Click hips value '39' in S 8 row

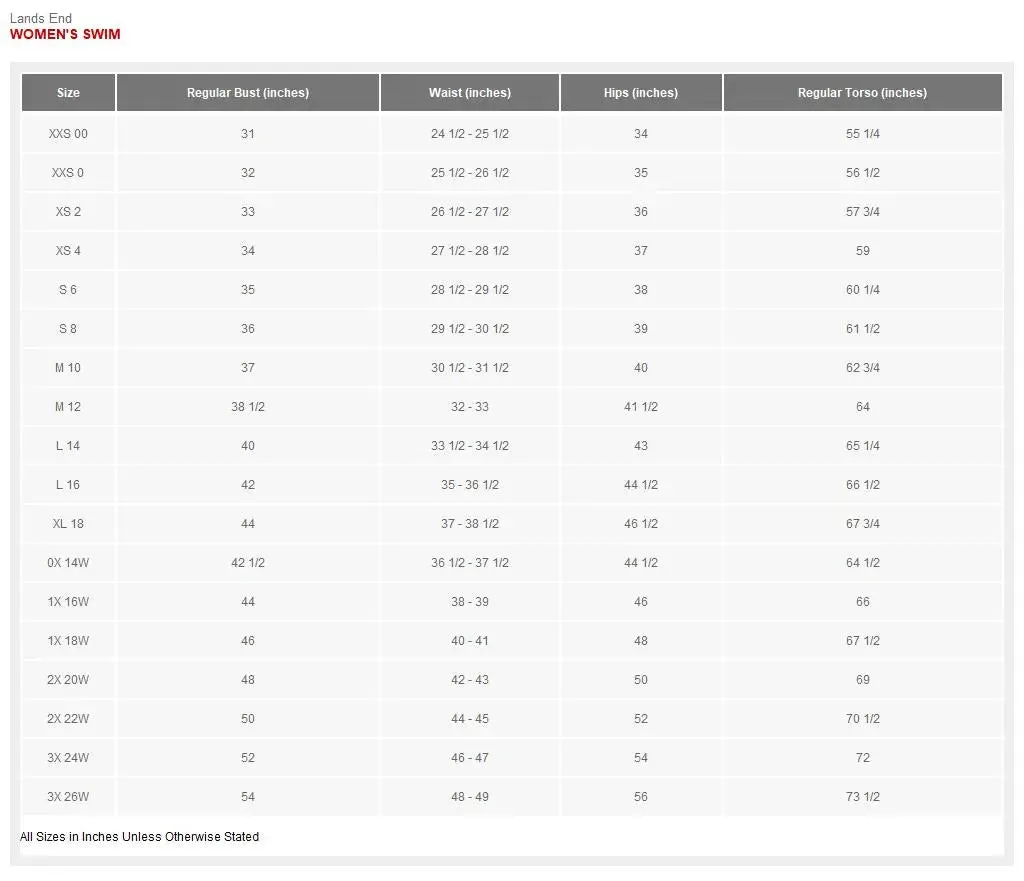click(x=641, y=328)
